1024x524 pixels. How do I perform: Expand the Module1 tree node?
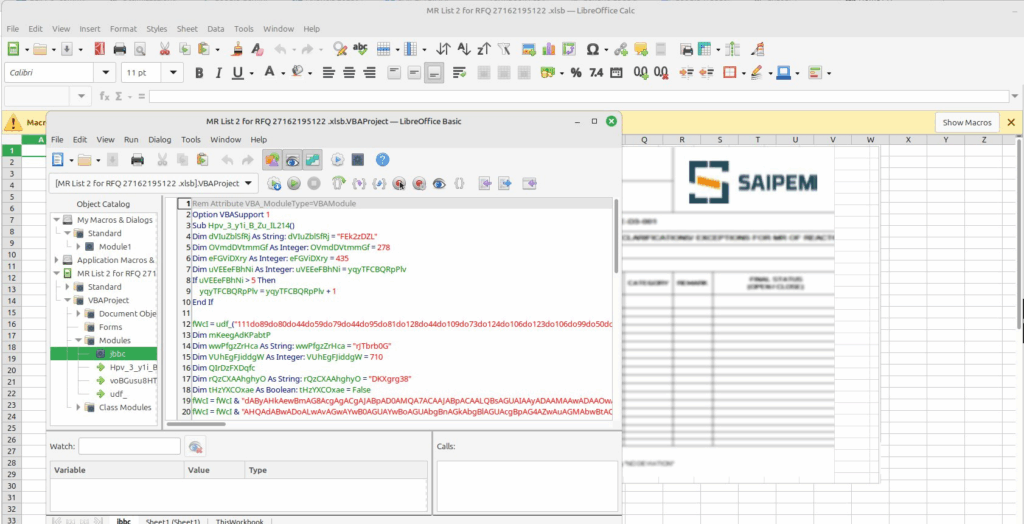(79, 246)
